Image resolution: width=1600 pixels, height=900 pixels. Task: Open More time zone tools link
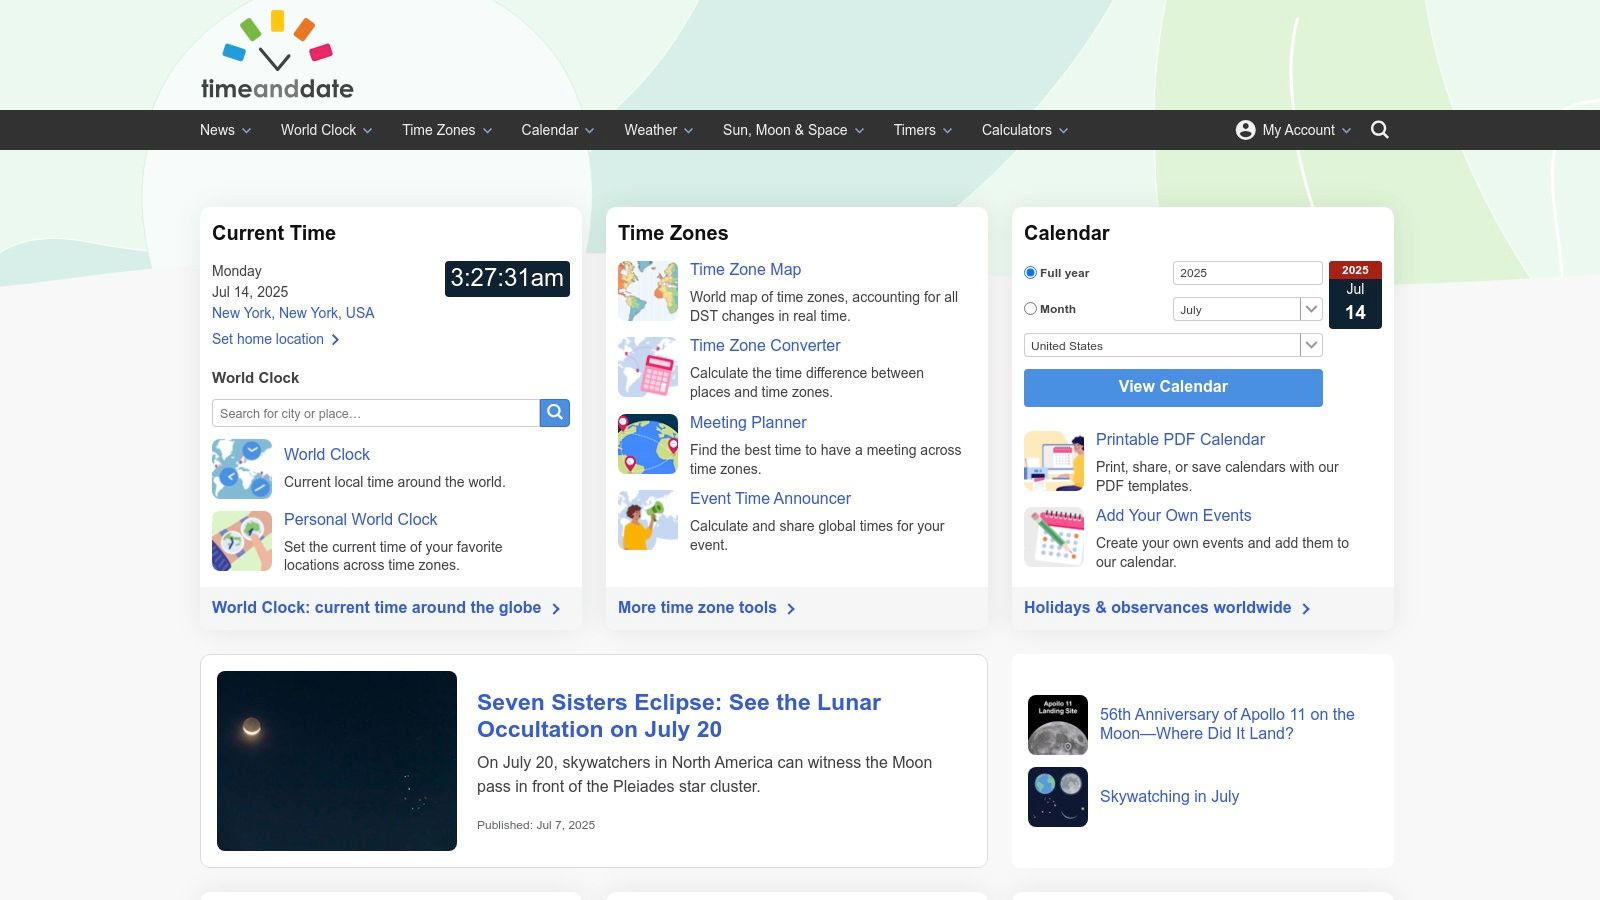click(x=707, y=608)
